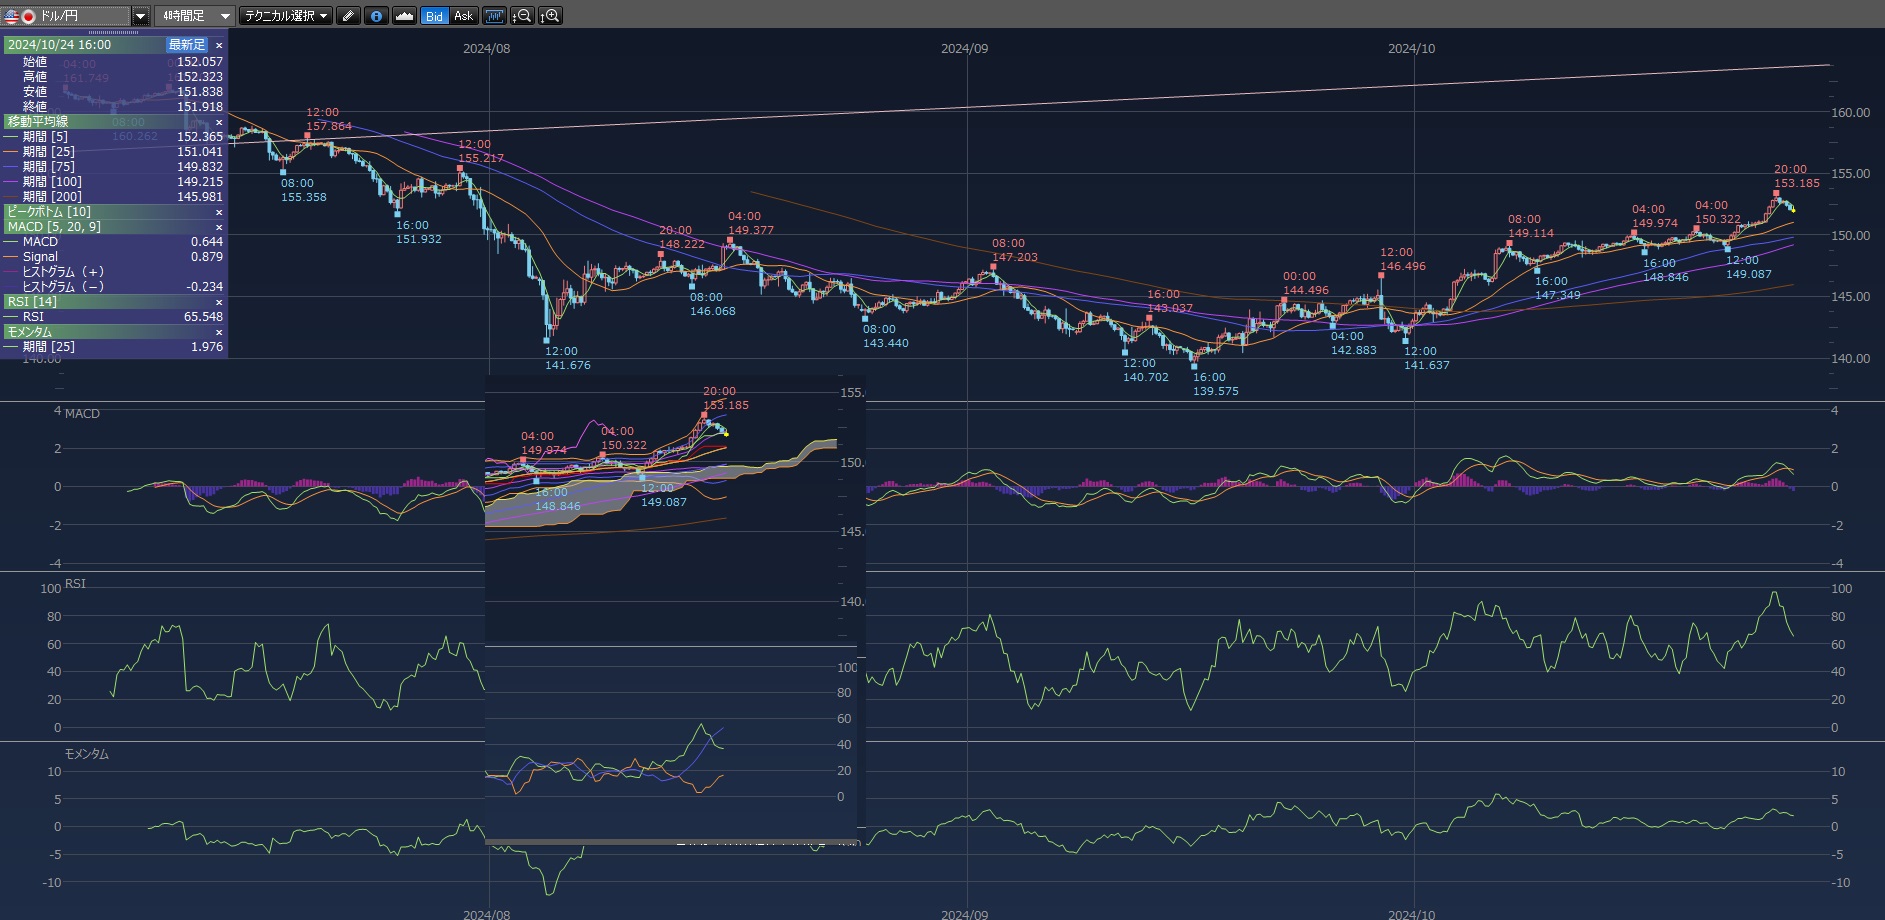Image resolution: width=1885 pixels, height=920 pixels.
Task: Expand the テクニカル選択 menu
Action: (x=286, y=16)
